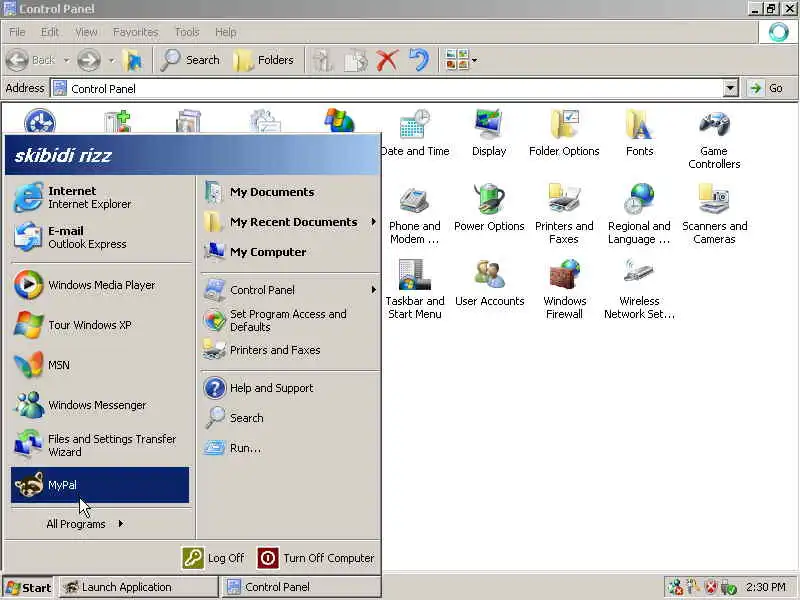This screenshot has height=600, width=800.
Task: Open the Help menu
Action: coord(225,32)
